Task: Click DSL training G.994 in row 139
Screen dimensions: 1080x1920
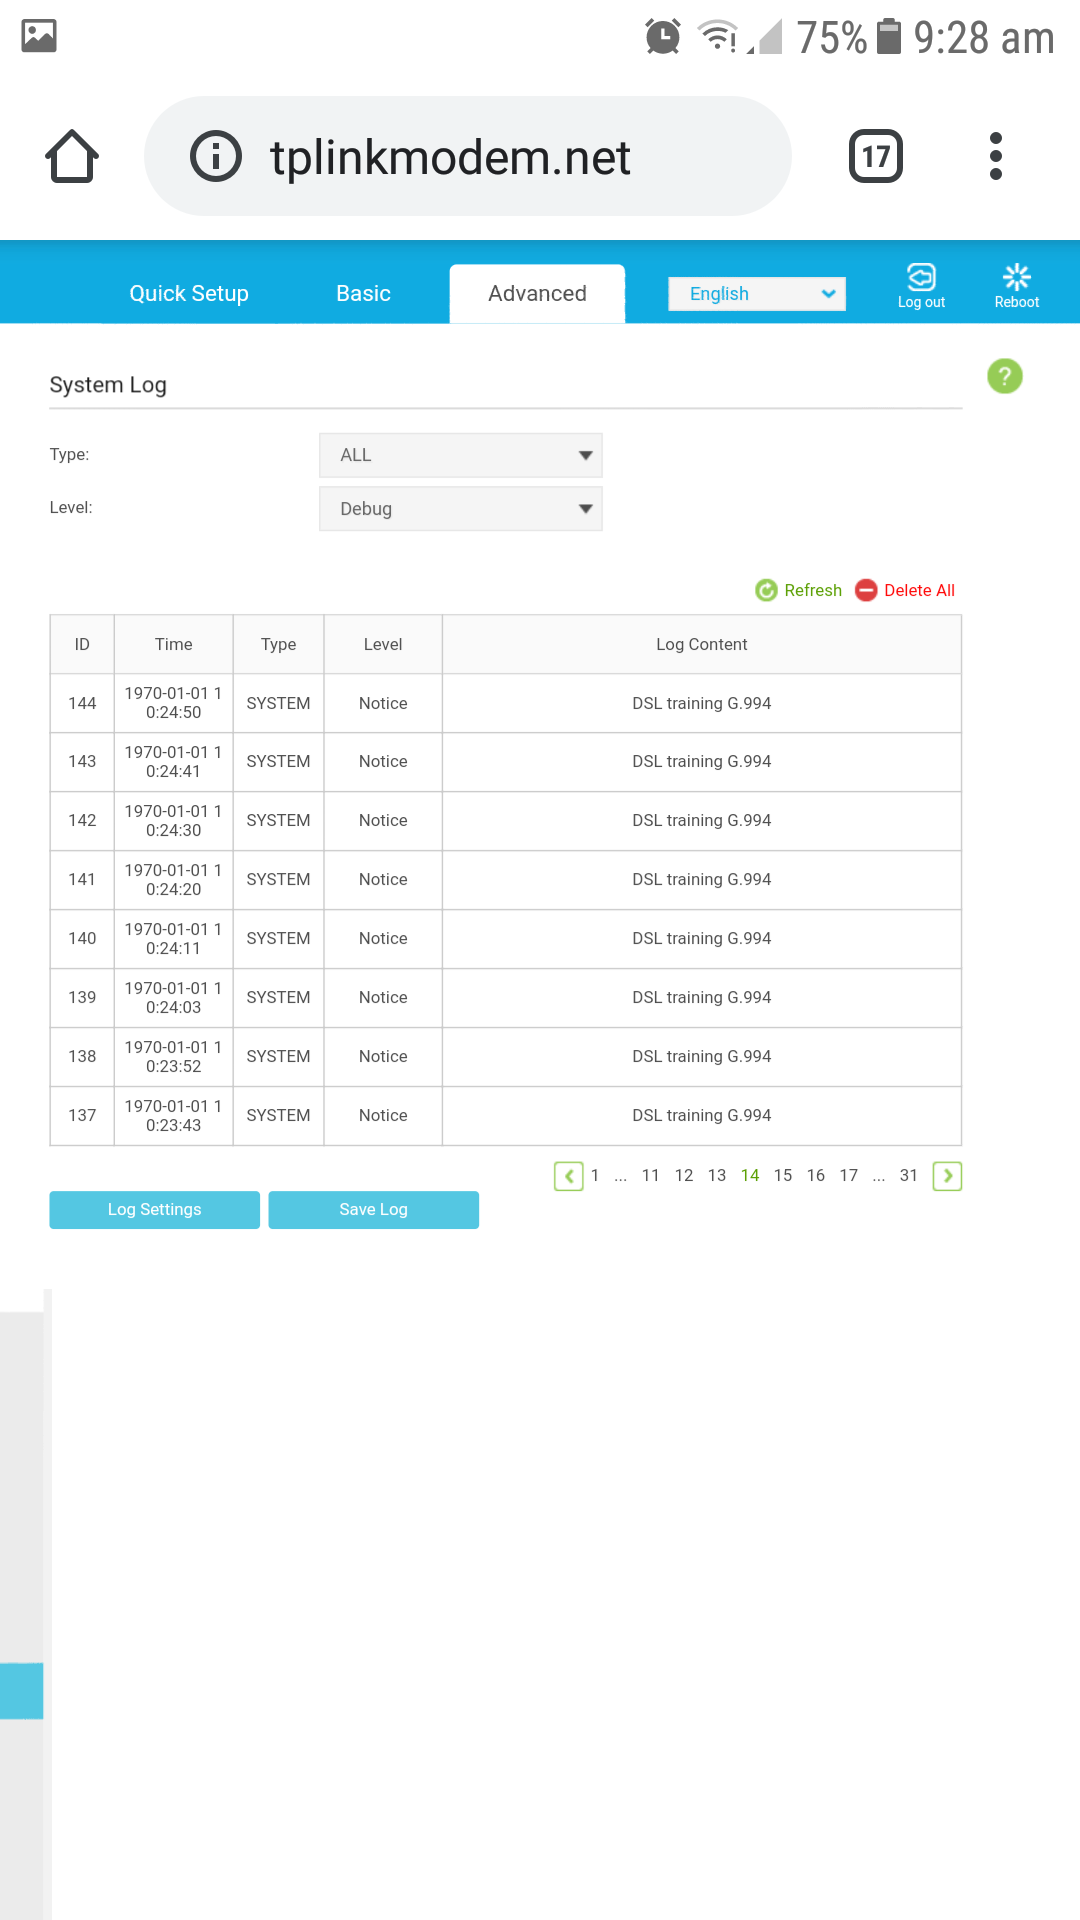Action: click(702, 998)
